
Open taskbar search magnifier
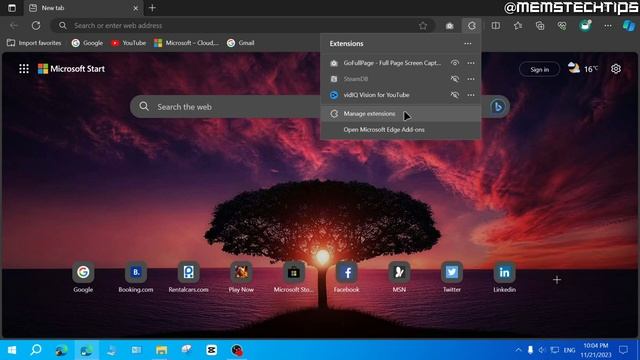pyautogui.click(x=36, y=350)
